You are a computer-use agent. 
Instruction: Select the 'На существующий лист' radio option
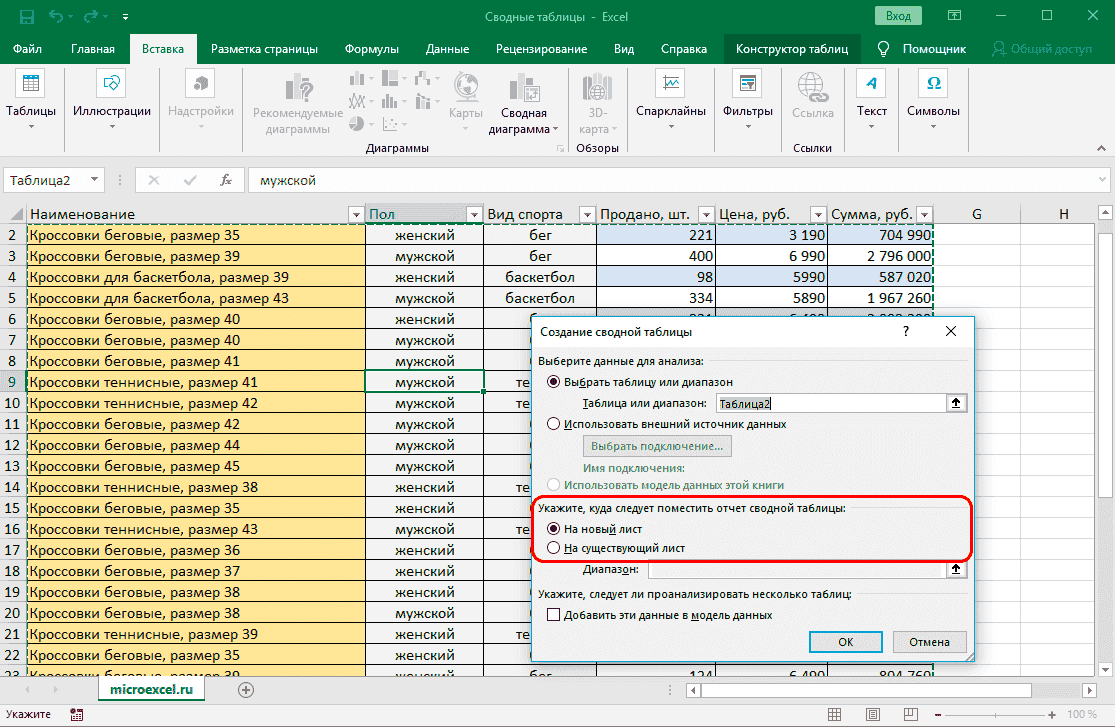coord(554,548)
